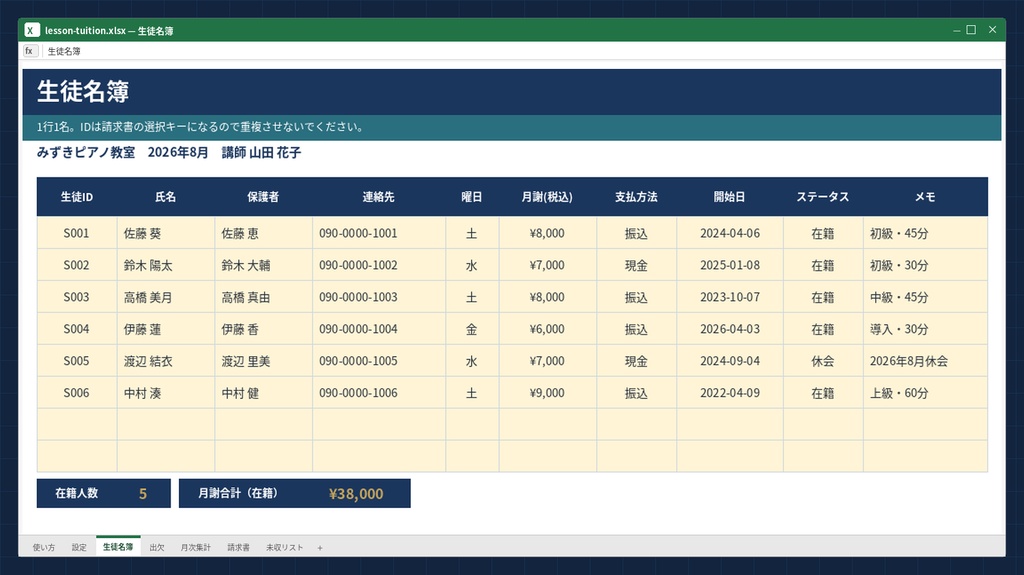This screenshot has height=575, width=1024.
Task: Click the 氏名 column header
Action: (x=166, y=197)
